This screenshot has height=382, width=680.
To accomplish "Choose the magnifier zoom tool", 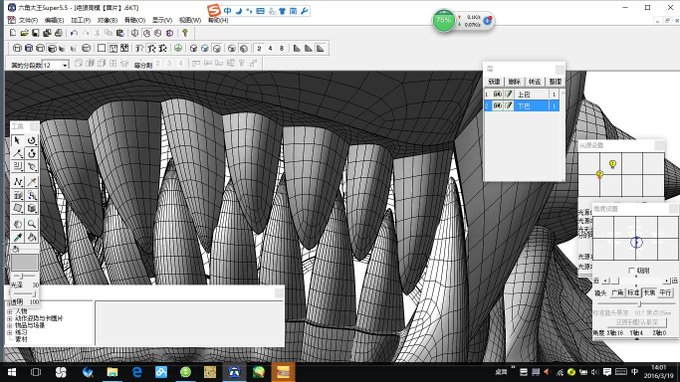I will tap(32, 224).
